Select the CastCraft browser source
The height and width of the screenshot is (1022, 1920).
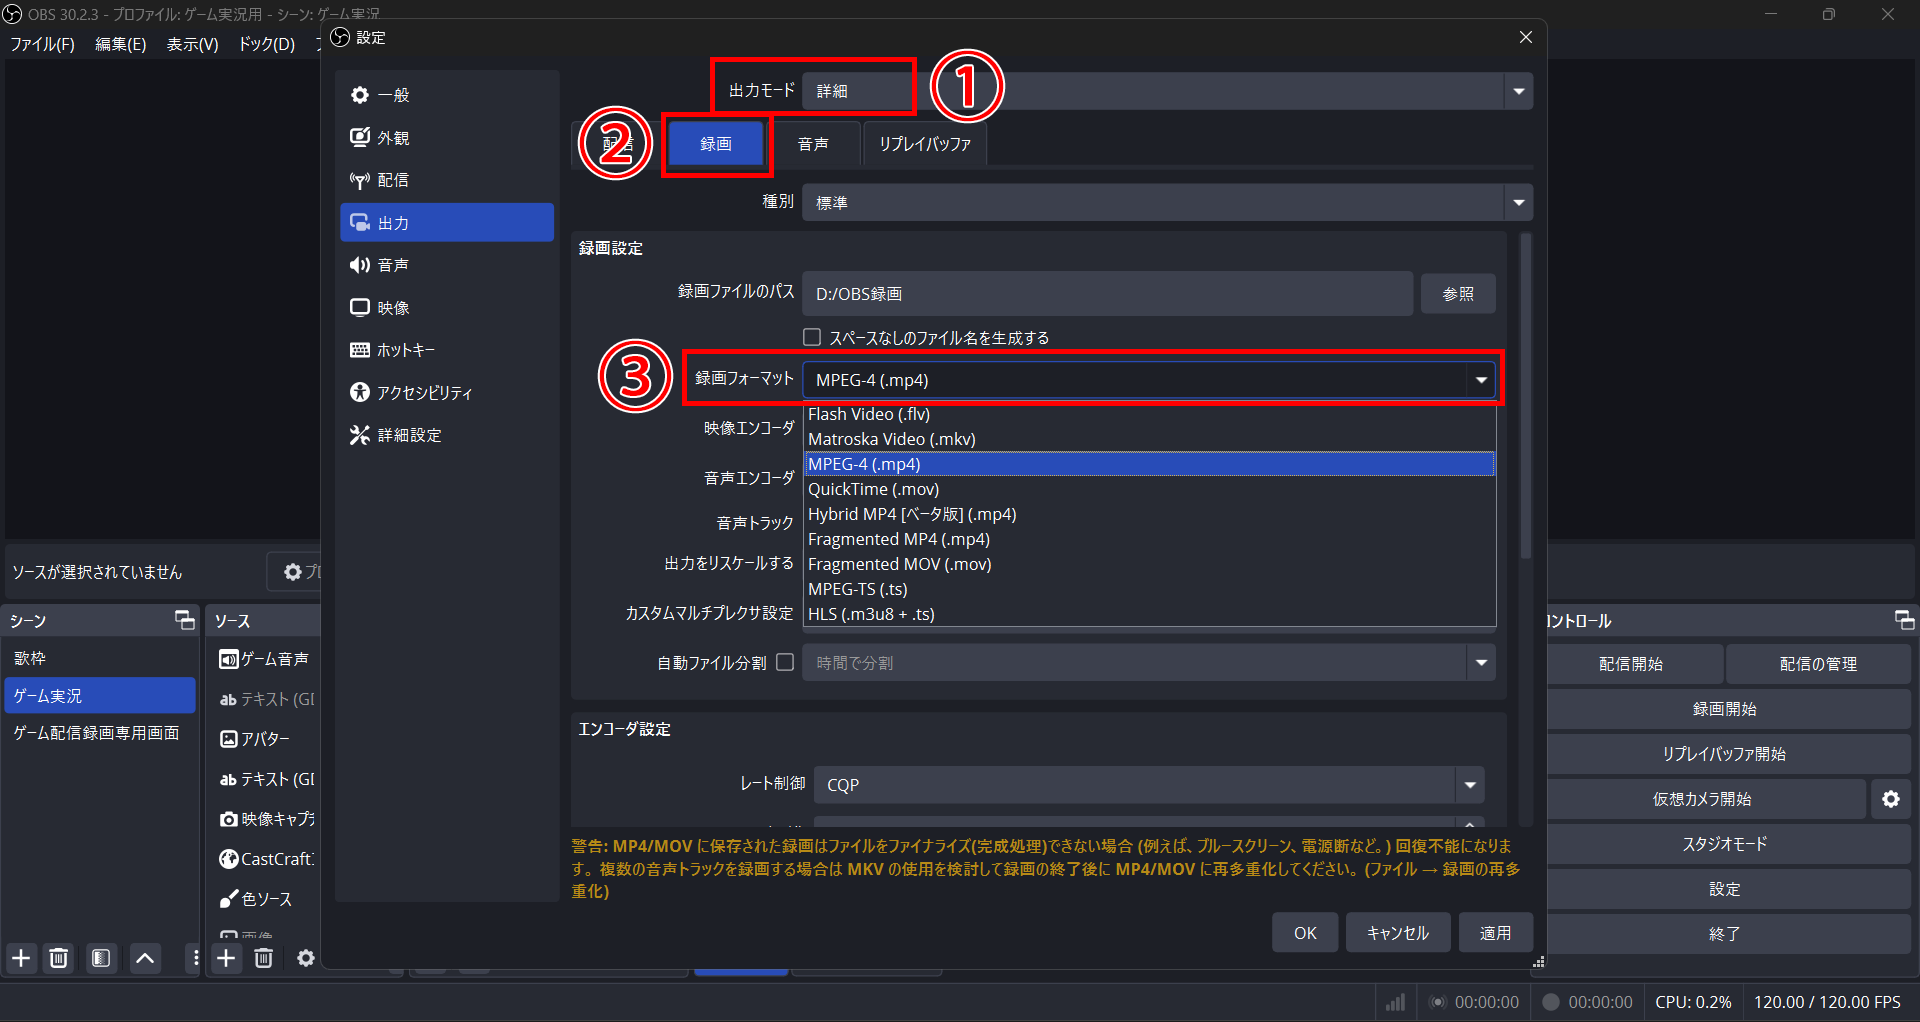click(x=266, y=859)
